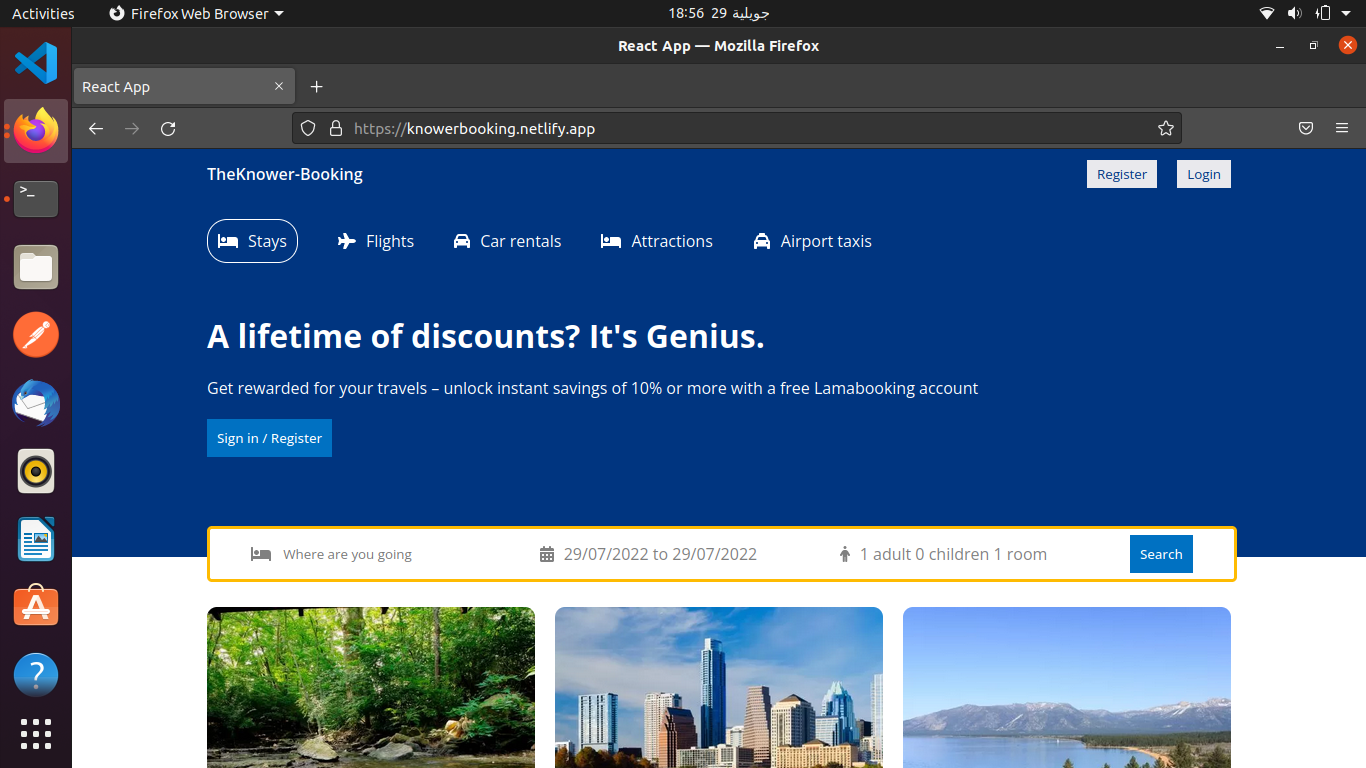Screen dimensions: 1366x768
Task: Select the Airport taxis tab
Action: (812, 241)
